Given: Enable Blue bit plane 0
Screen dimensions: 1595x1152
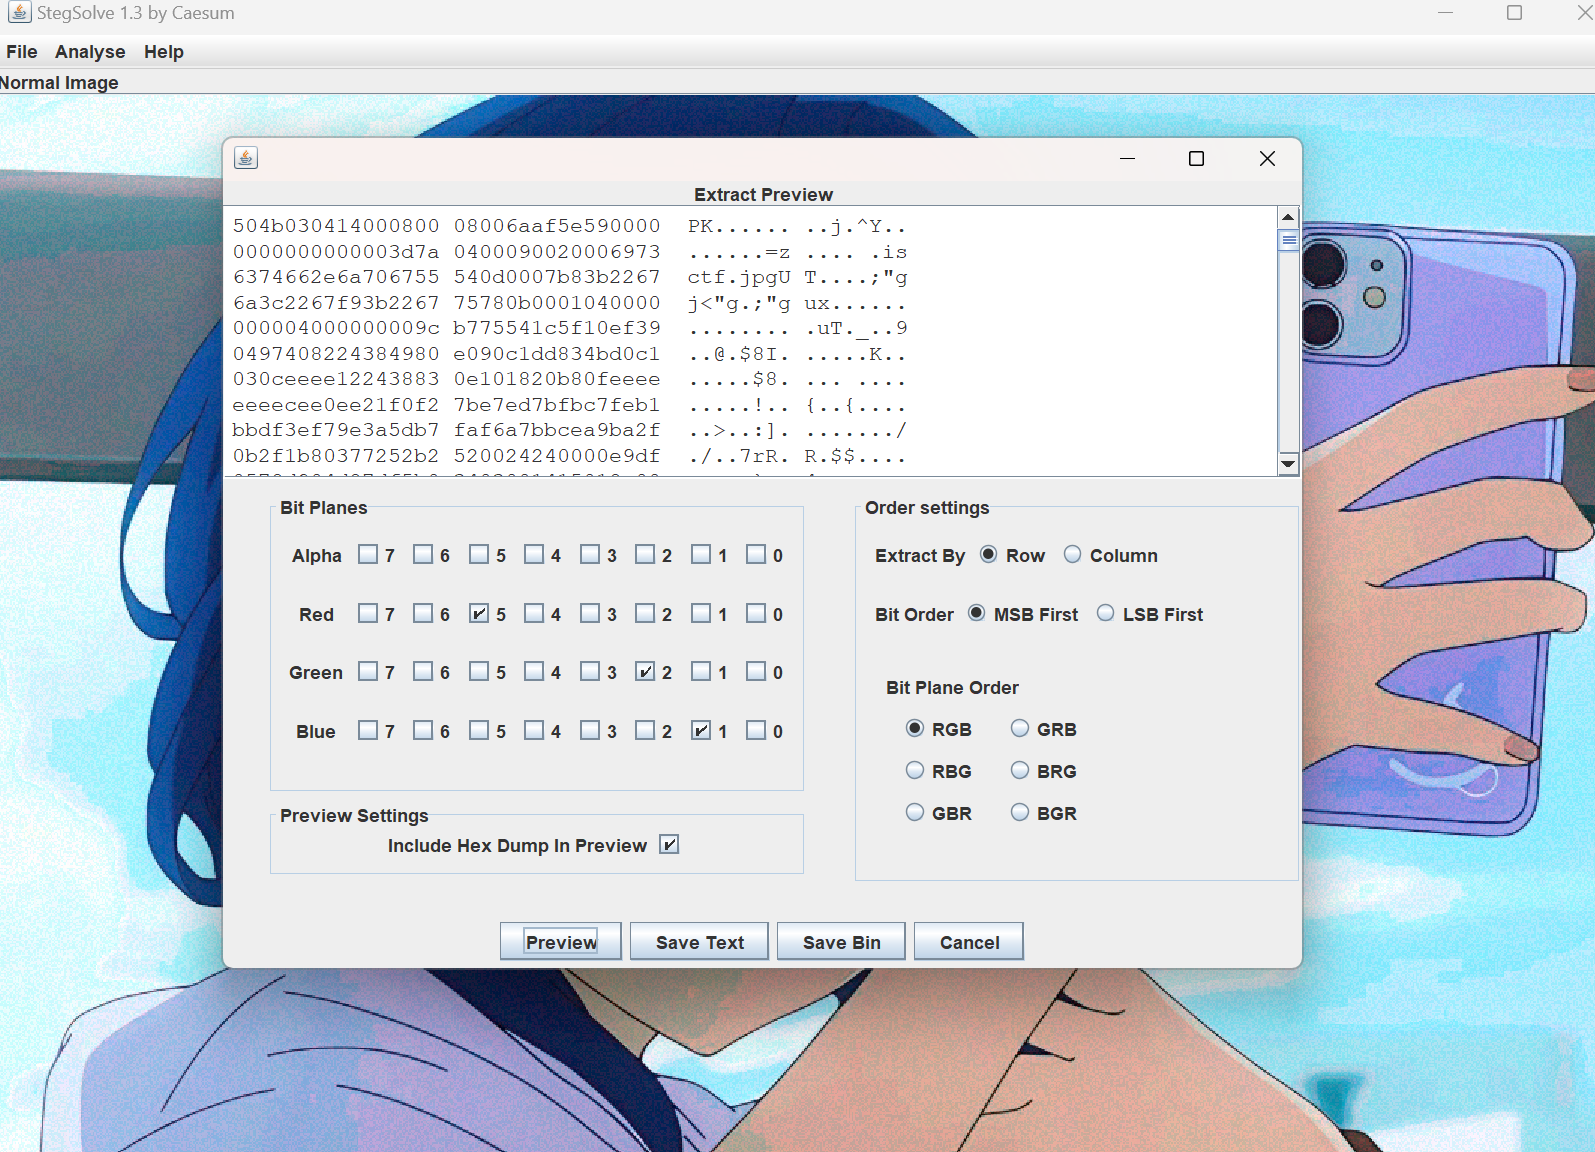Looking at the screenshot, I should click(x=756, y=730).
